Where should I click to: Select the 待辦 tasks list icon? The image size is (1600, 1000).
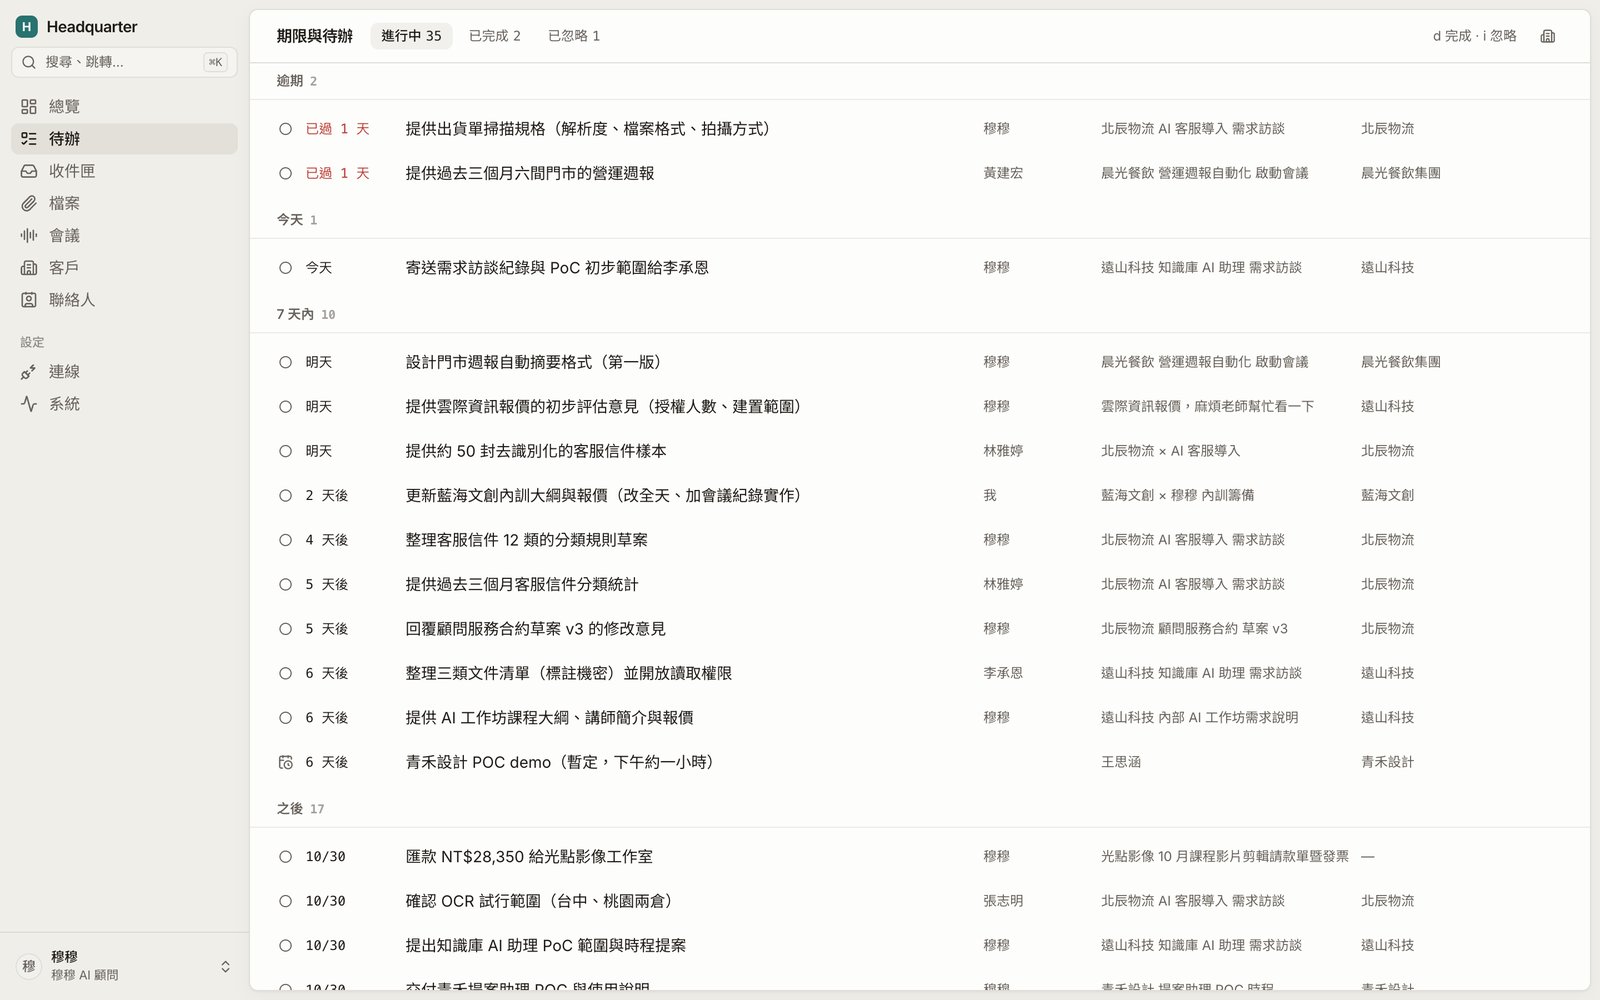click(x=29, y=139)
